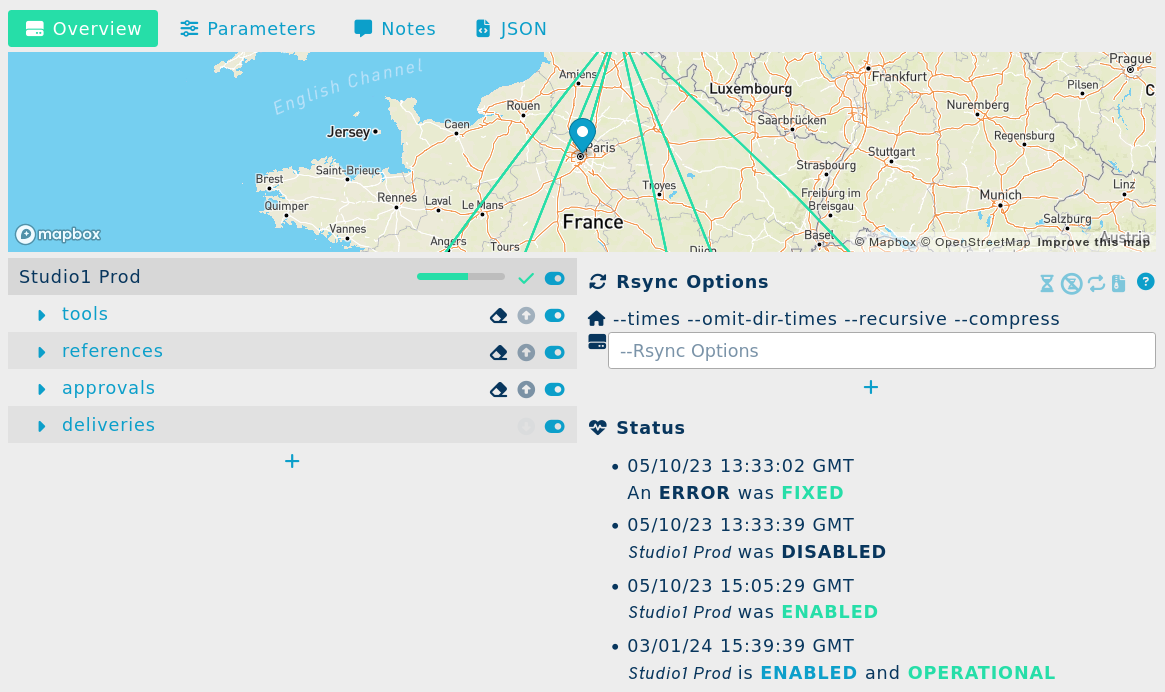Image resolution: width=1165 pixels, height=692 pixels.
Task: Add a new folder with plus below deliveries
Action: click(x=292, y=461)
